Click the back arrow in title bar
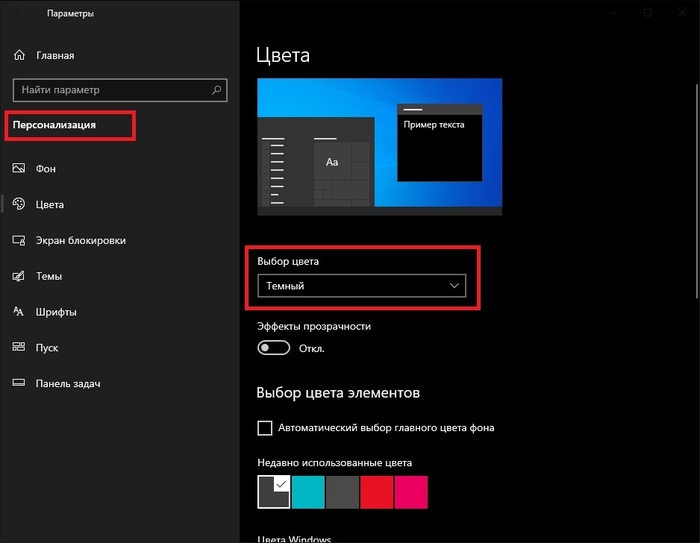700x543 pixels. point(19,13)
